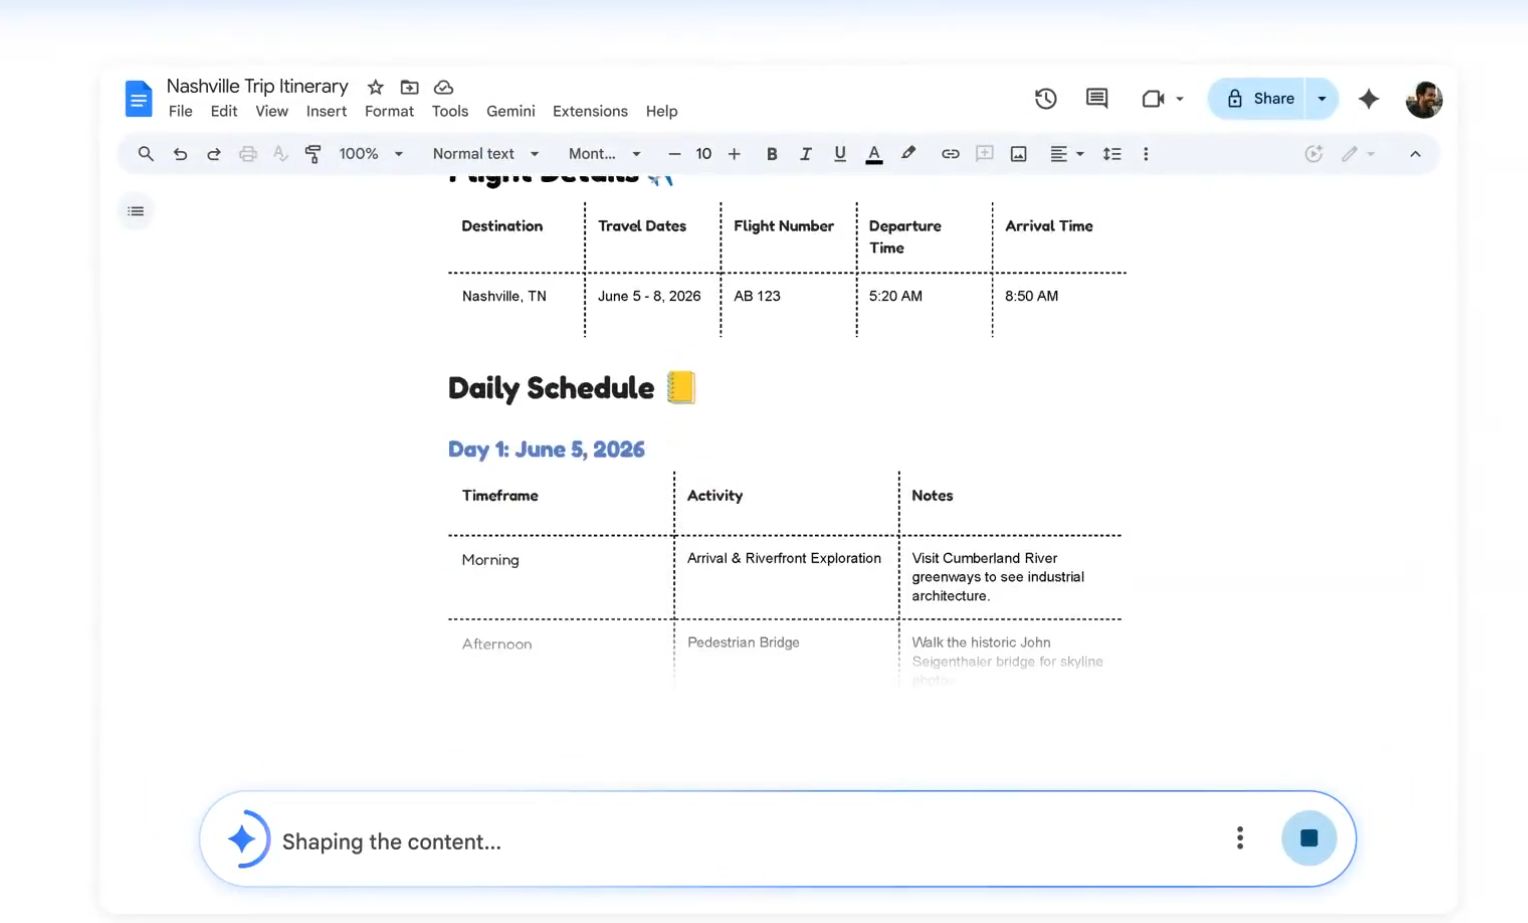The height and width of the screenshot is (923, 1528).
Task: Open the Gemini menu
Action: (x=511, y=111)
